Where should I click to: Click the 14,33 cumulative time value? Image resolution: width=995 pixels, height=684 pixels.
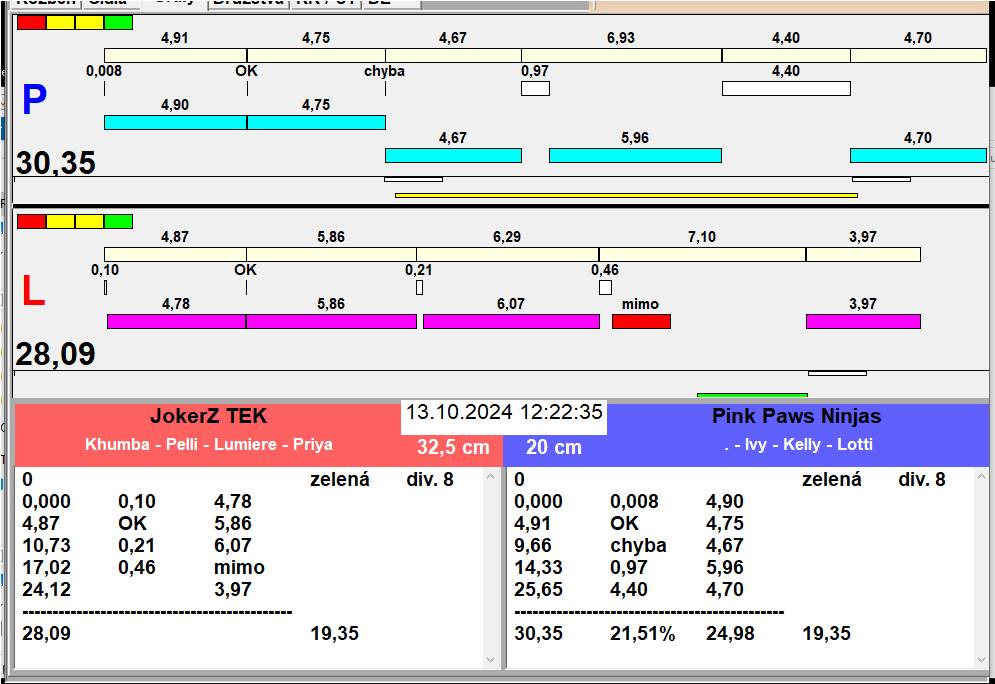tap(538, 567)
